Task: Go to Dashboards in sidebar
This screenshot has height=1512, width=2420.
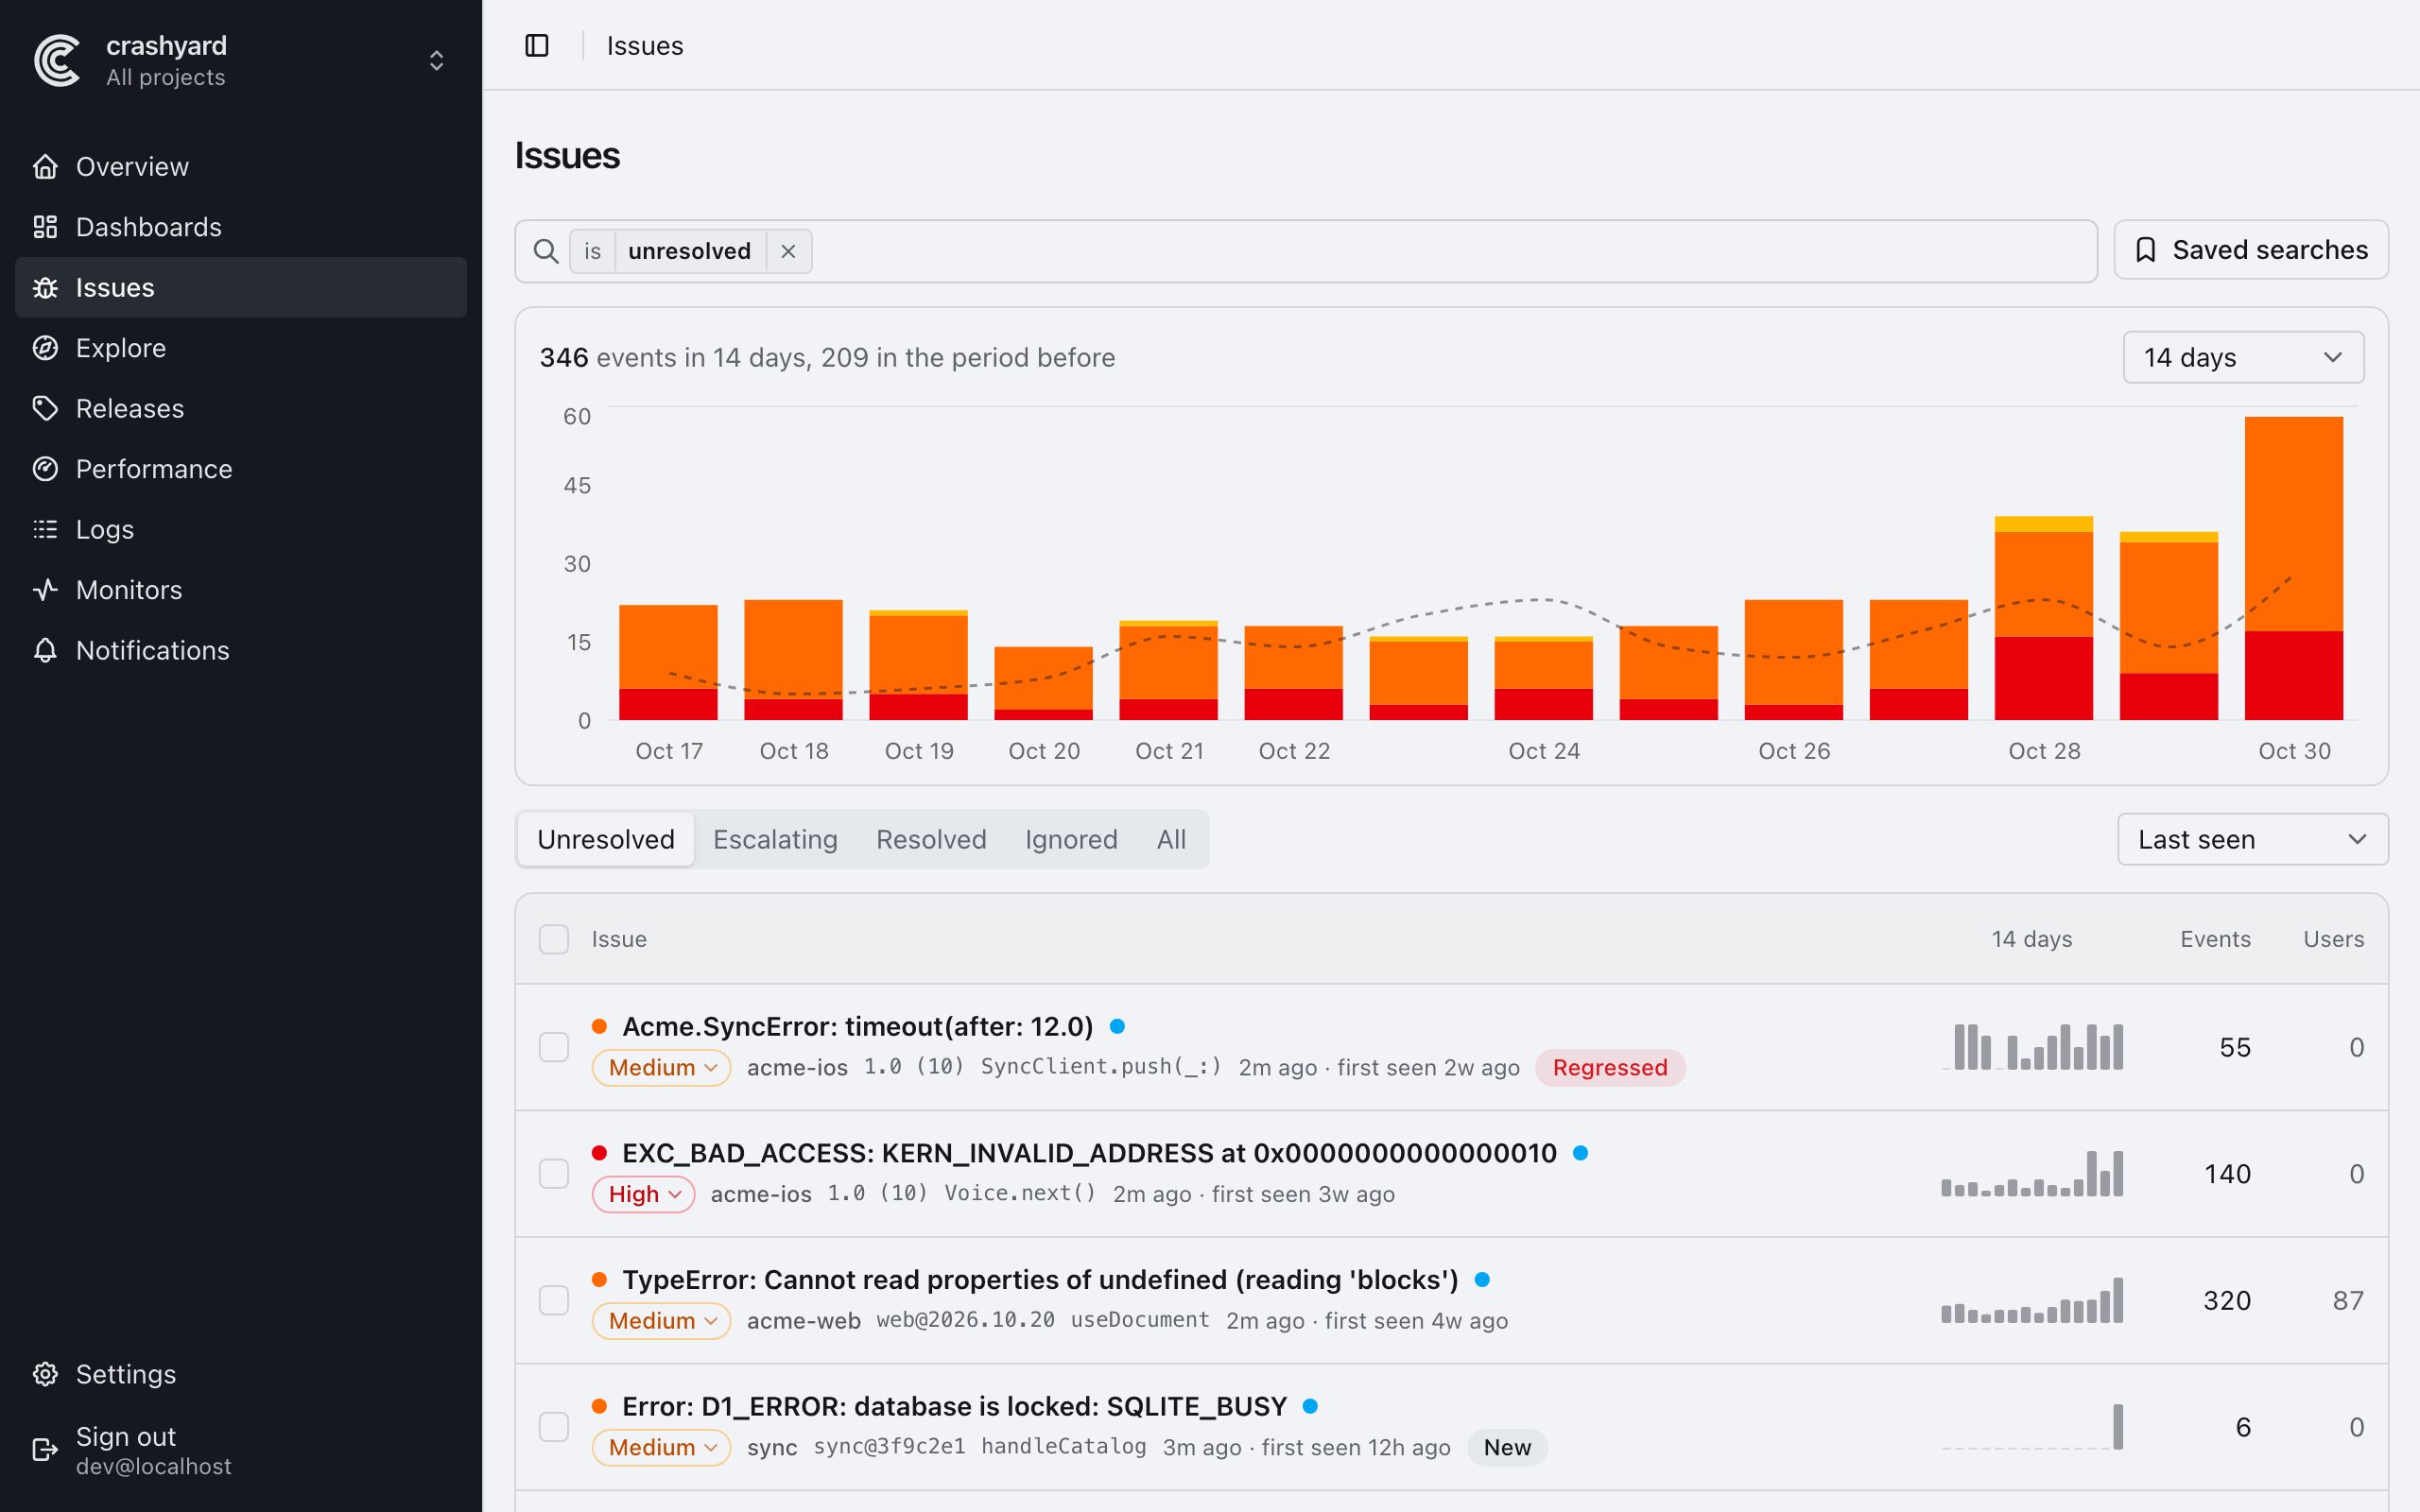Action: coord(241,227)
